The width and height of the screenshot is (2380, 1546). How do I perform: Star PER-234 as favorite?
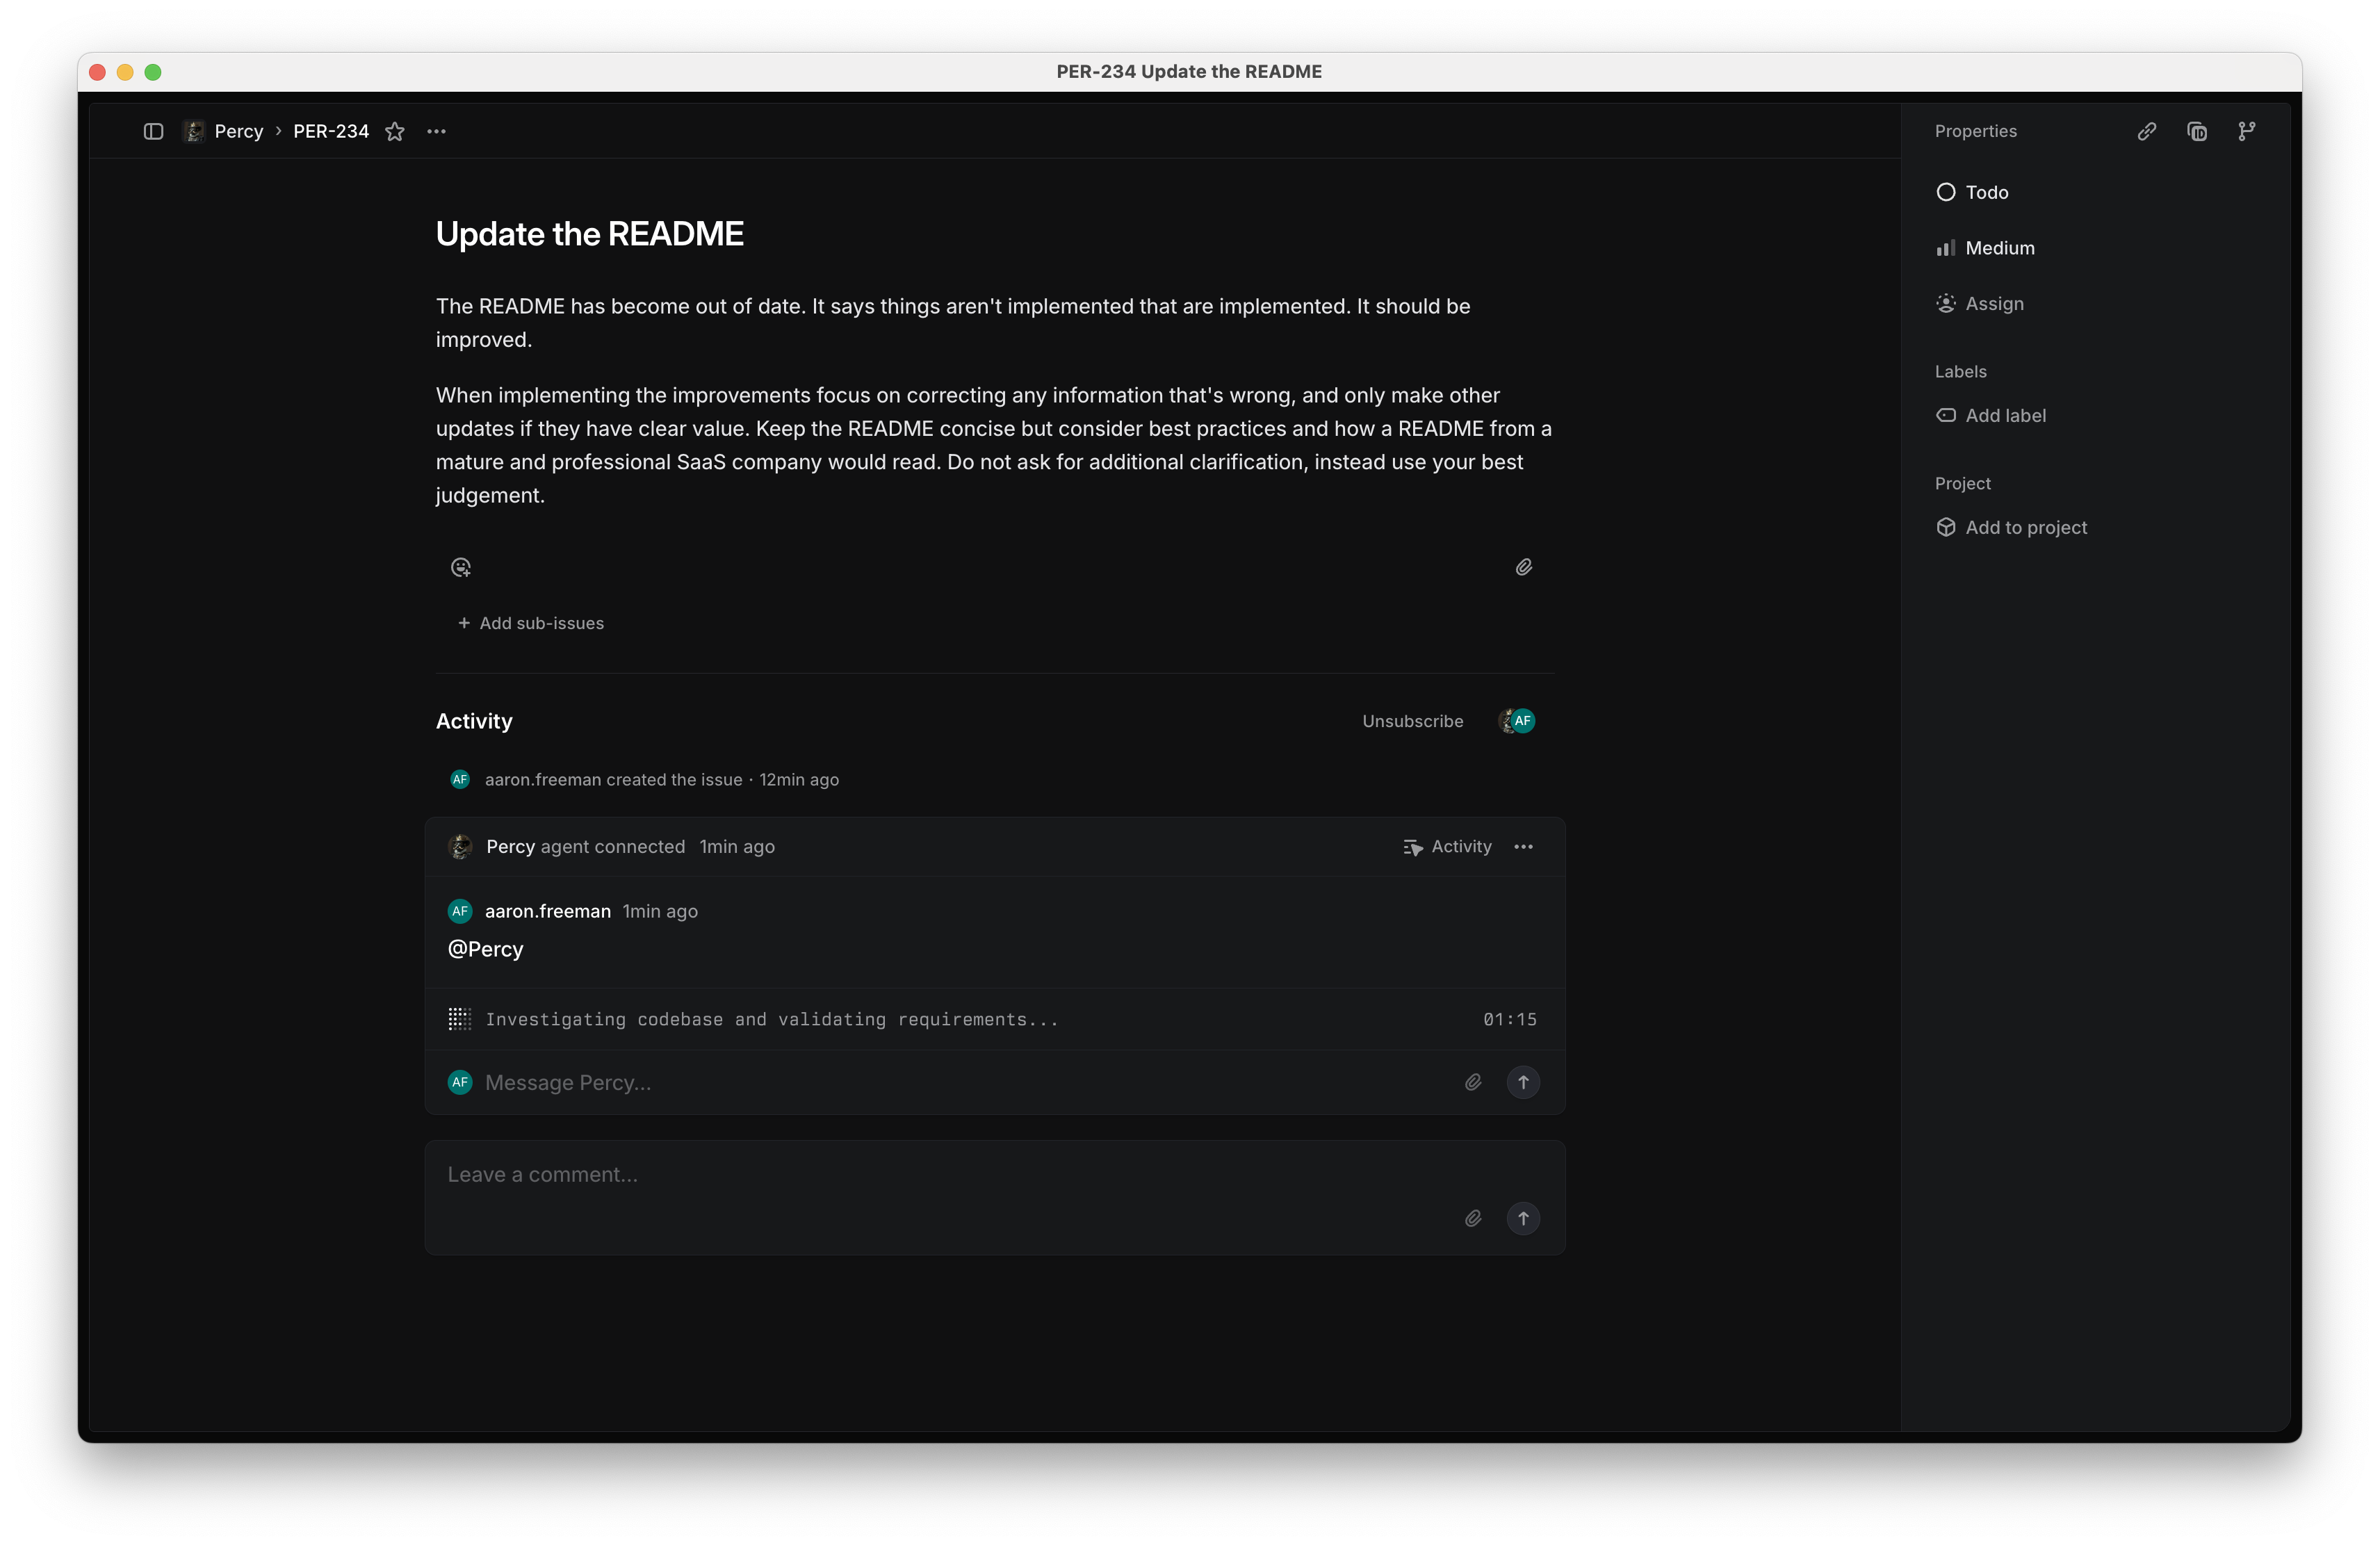pyautogui.click(x=395, y=131)
